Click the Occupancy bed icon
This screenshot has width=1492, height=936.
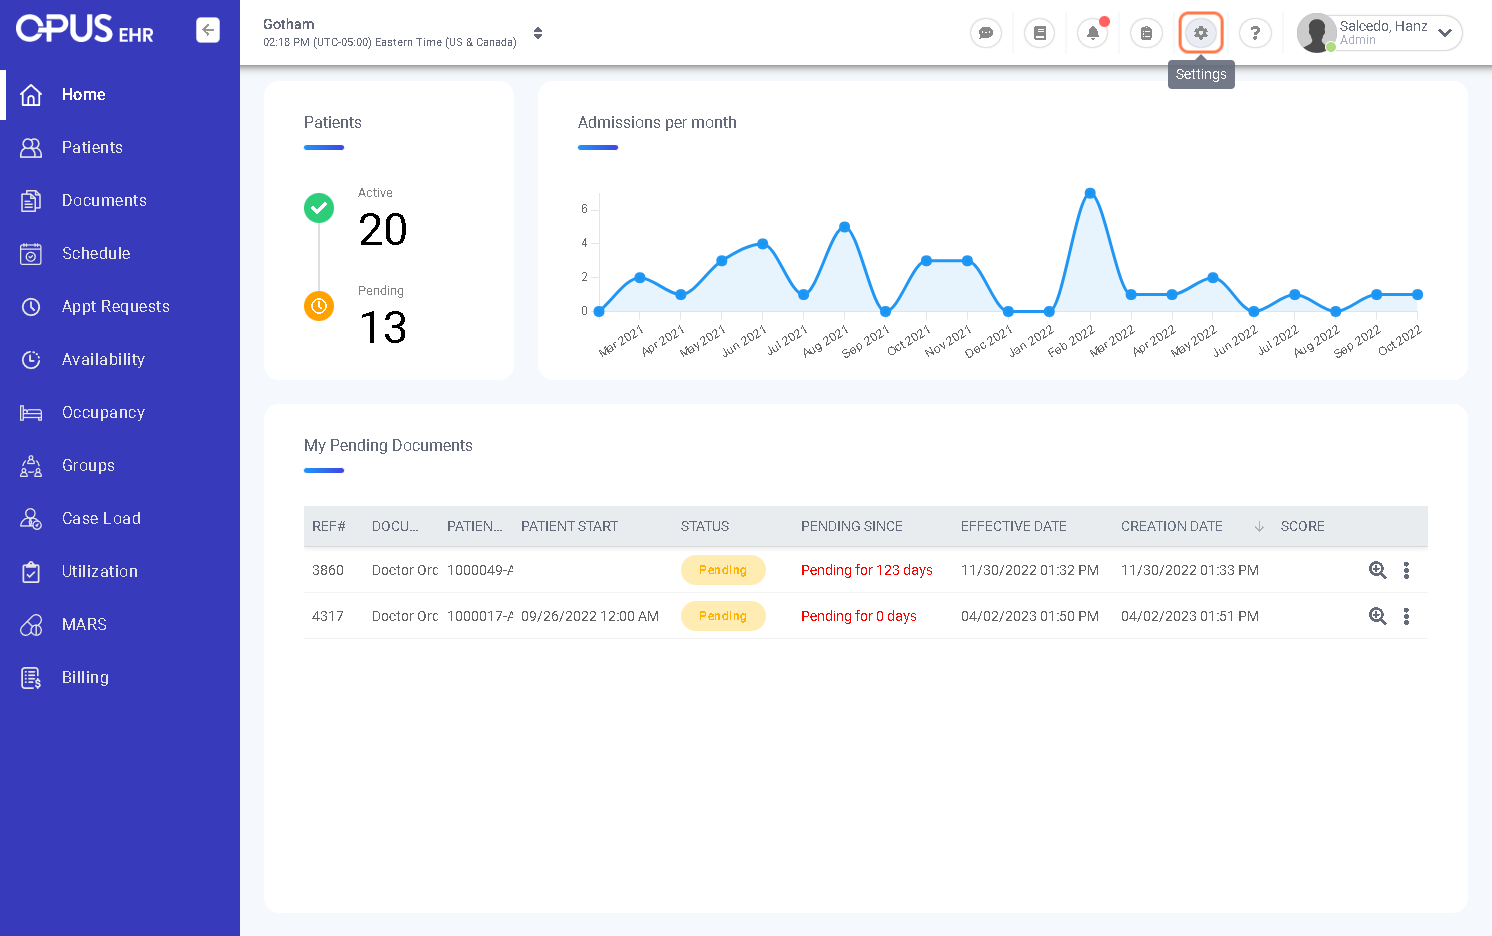[x=31, y=412]
